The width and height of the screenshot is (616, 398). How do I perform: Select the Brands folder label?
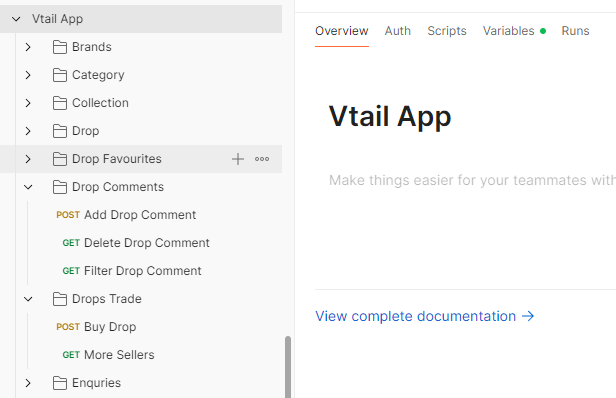pos(92,47)
